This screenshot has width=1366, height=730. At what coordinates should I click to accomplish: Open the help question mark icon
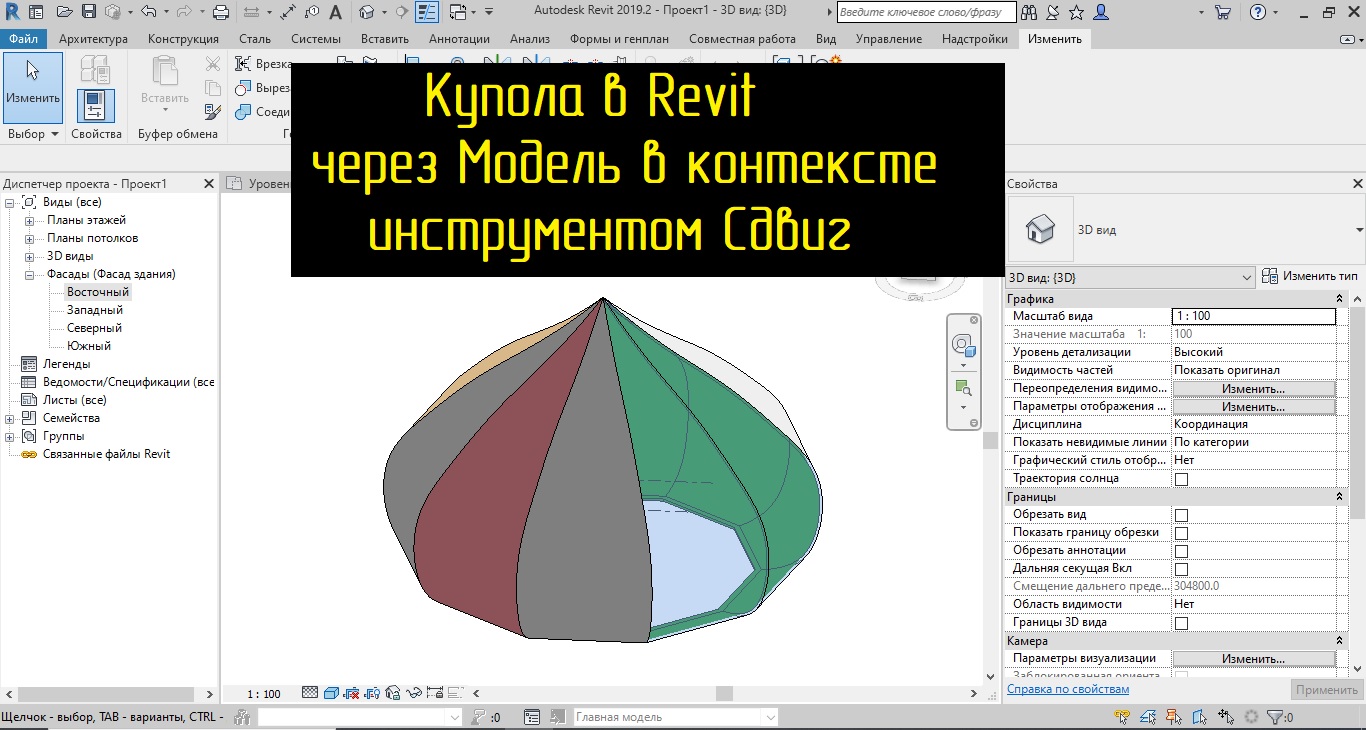point(1257,13)
